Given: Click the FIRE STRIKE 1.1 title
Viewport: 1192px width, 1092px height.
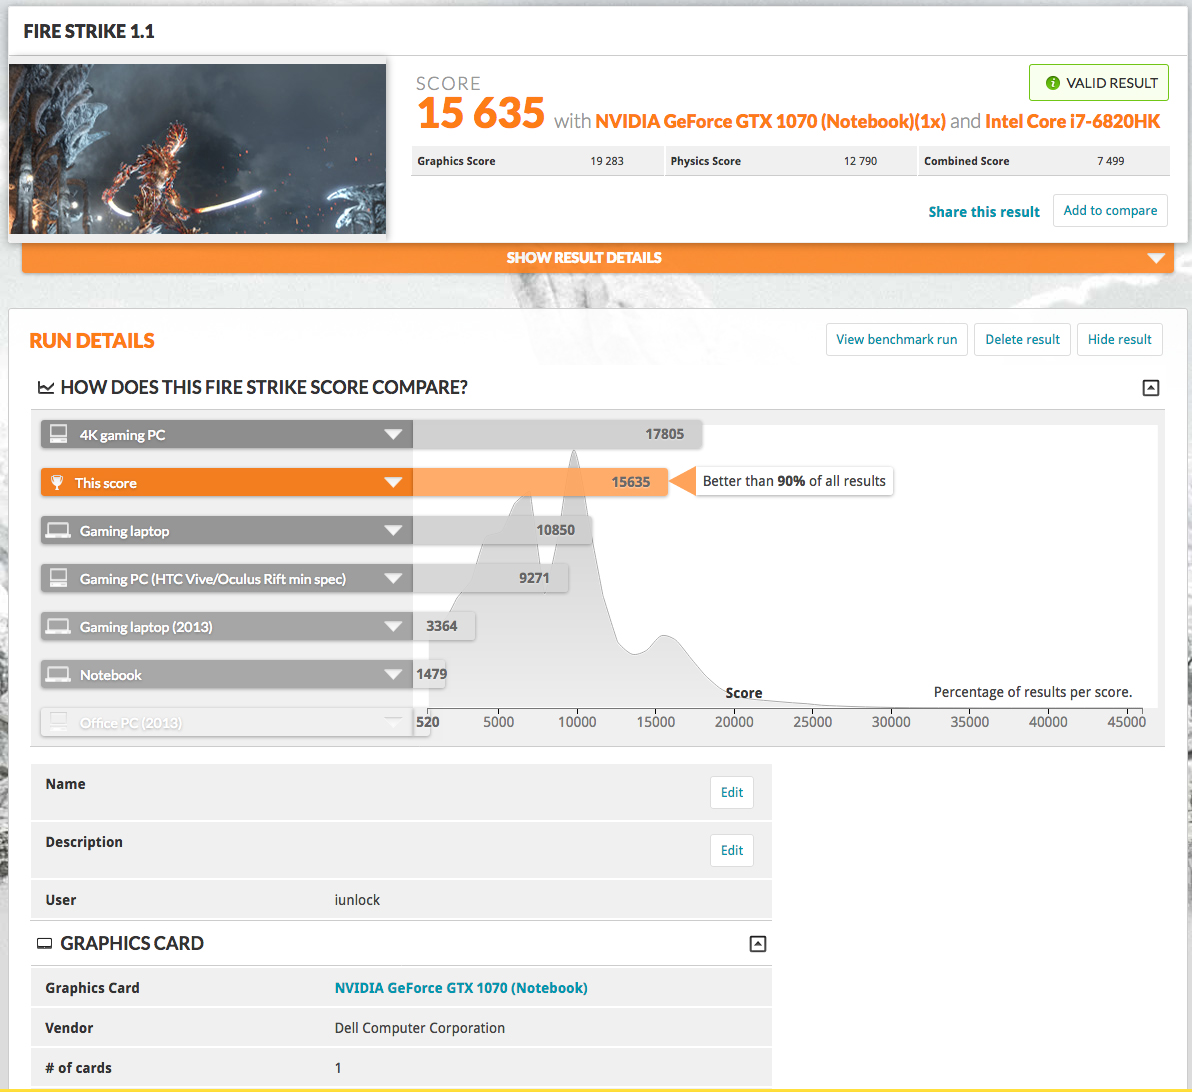Looking at the screenshot, I should (89, 31).
